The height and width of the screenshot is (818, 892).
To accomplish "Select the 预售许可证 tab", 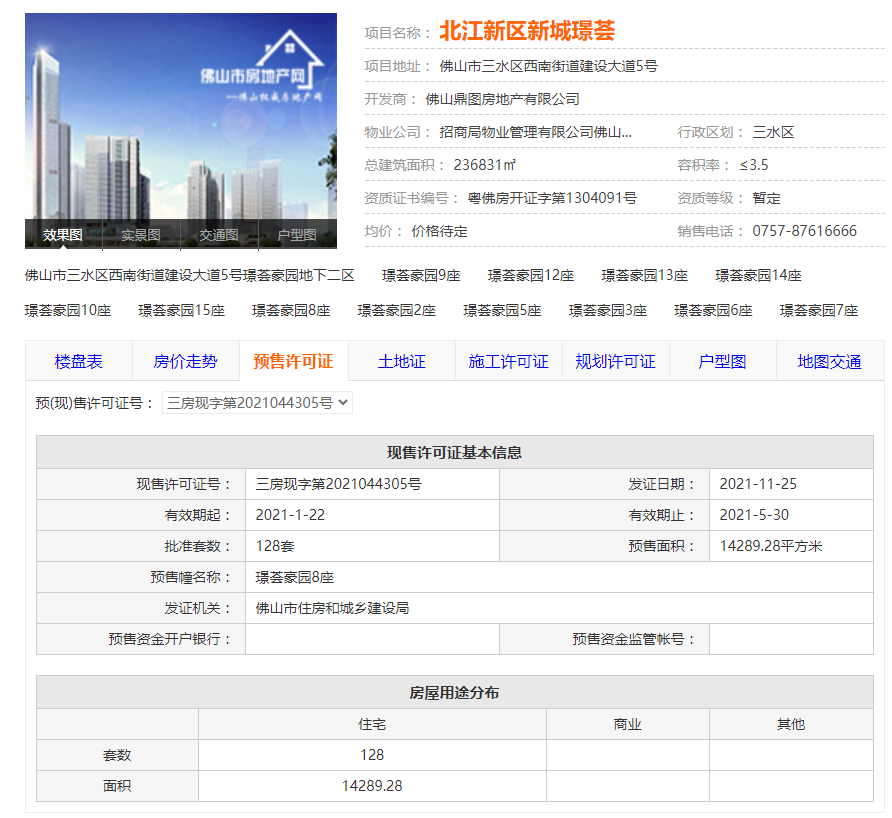I will click(293, 361).
